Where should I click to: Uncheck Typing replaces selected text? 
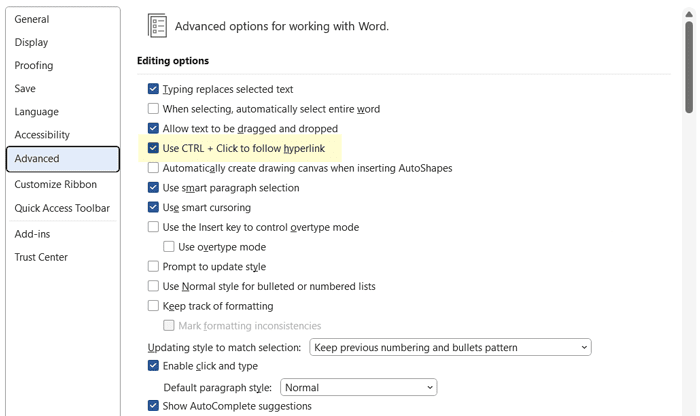point(153,89)
